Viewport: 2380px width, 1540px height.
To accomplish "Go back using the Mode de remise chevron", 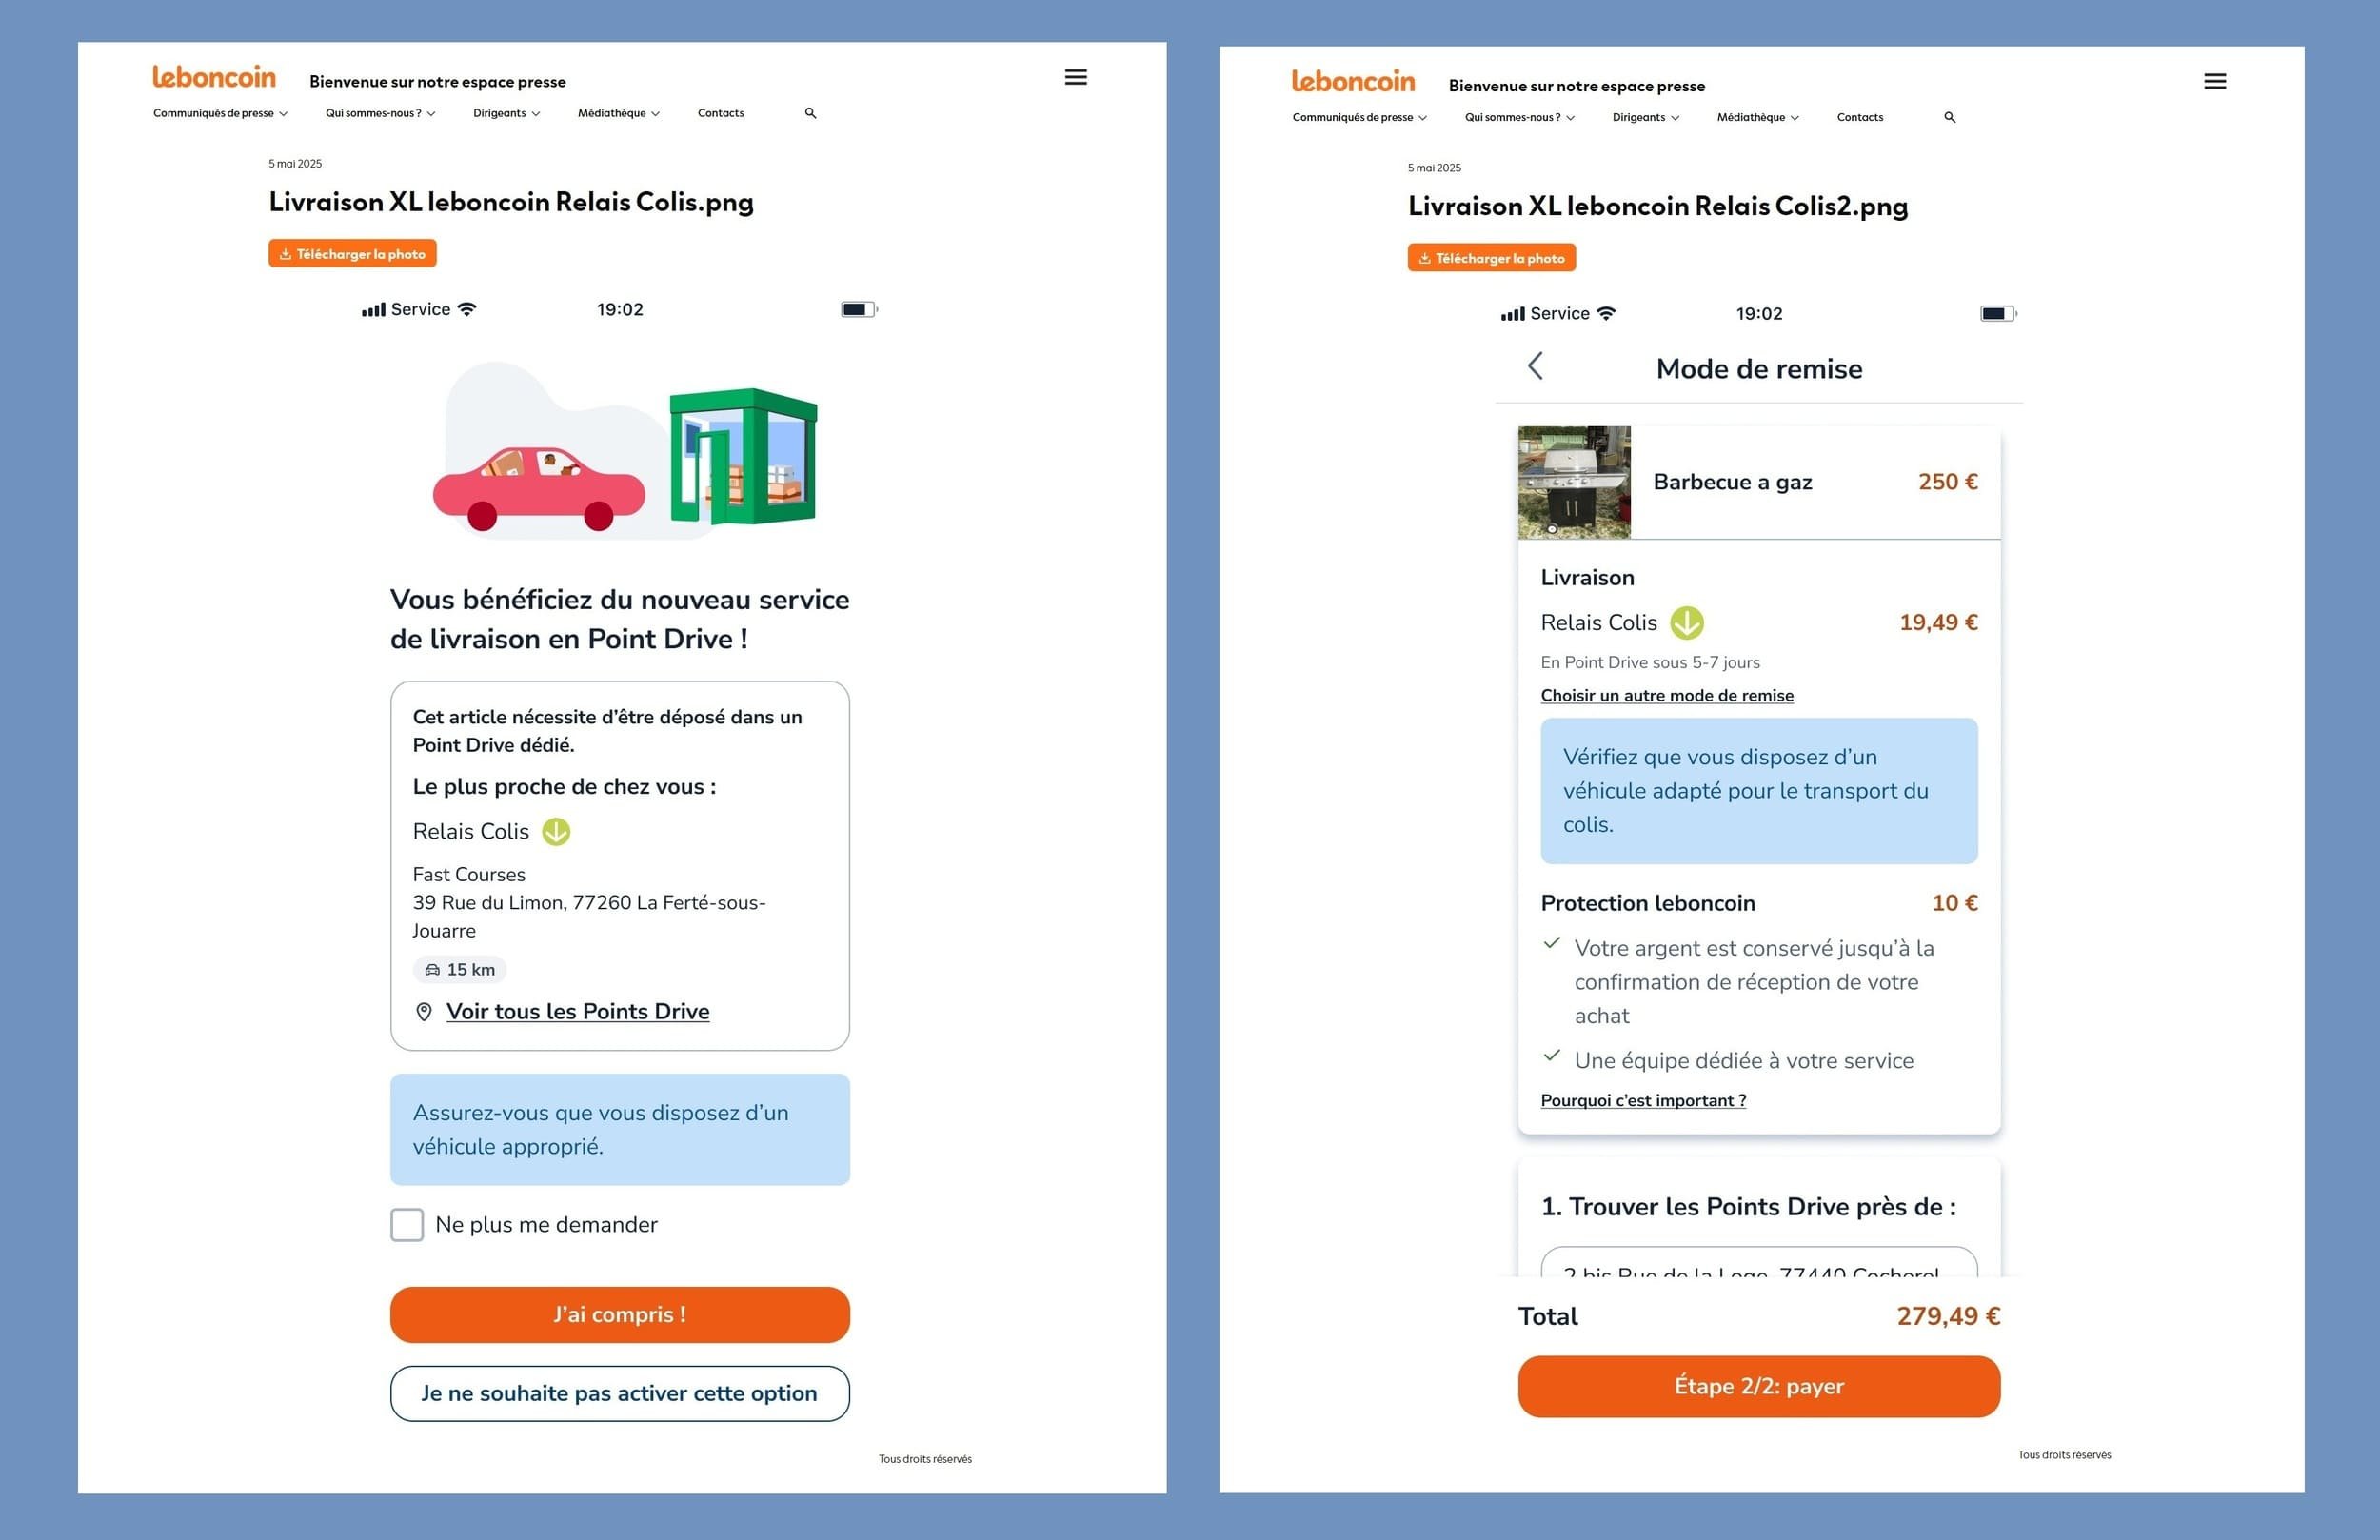I will [x=1535, y=366].
